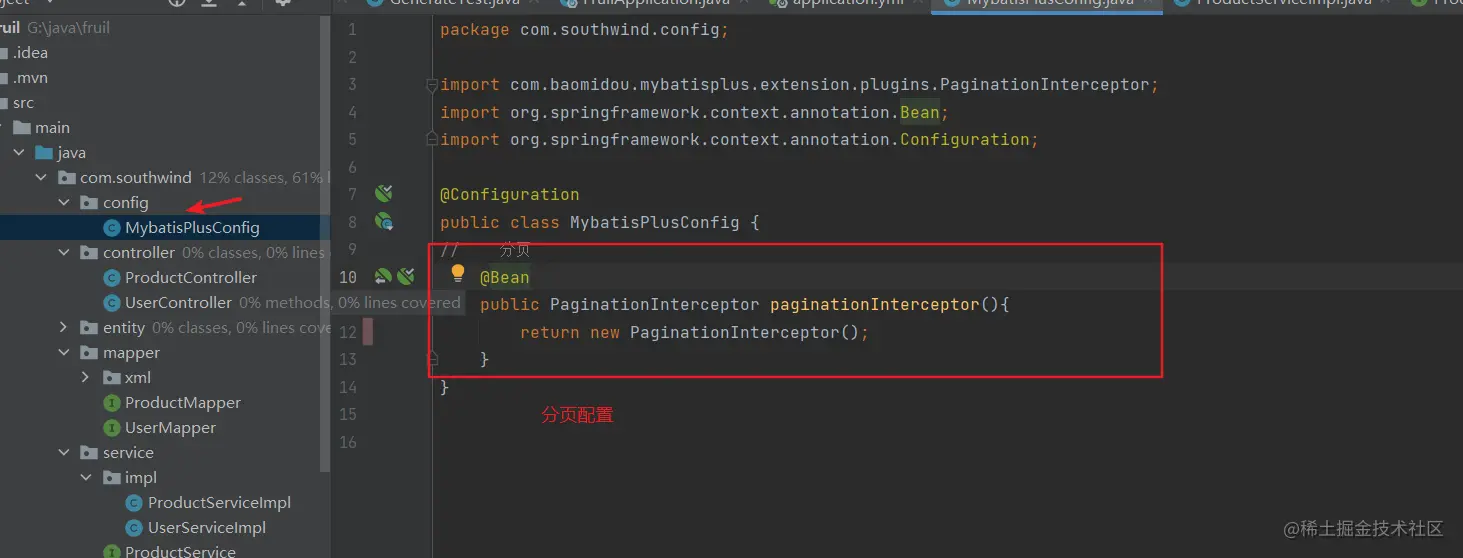Click the ProductMapper interface icon

(x=112, y=403)
